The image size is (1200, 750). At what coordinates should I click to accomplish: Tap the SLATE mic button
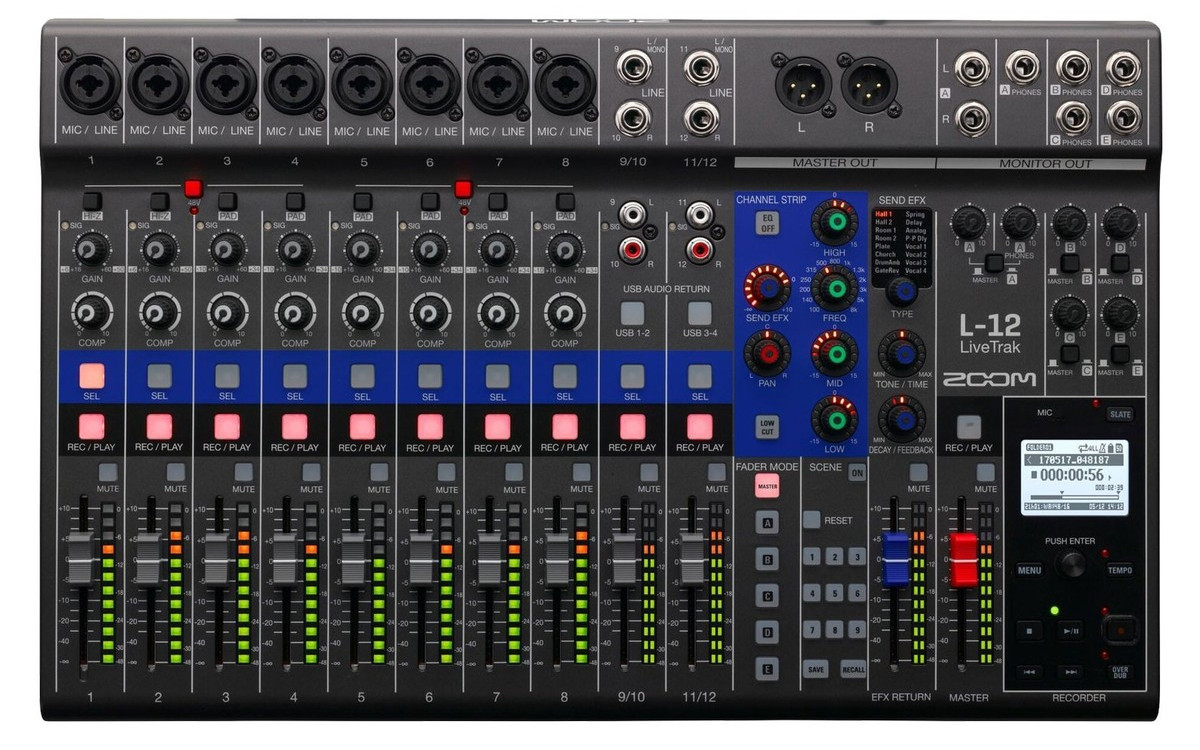[x=1119, y=413]
